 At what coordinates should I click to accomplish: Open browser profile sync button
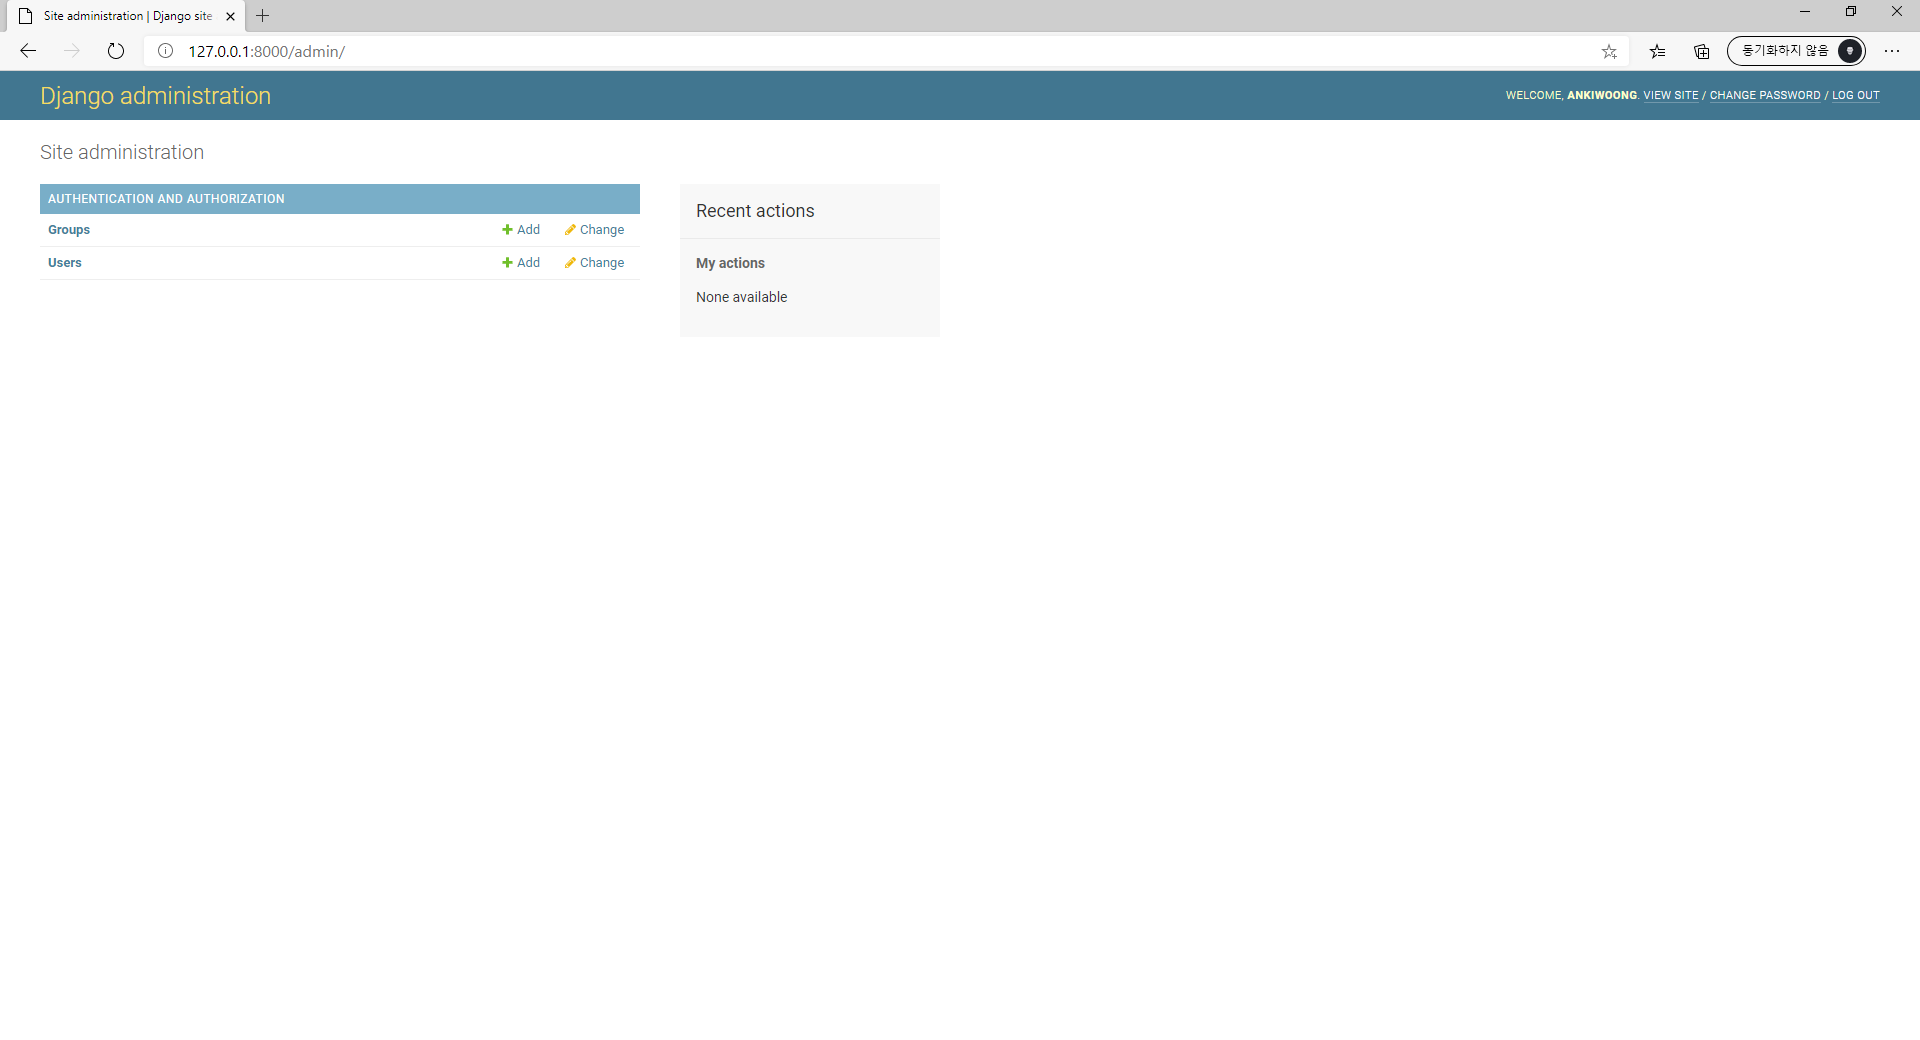pos(1796,51)
